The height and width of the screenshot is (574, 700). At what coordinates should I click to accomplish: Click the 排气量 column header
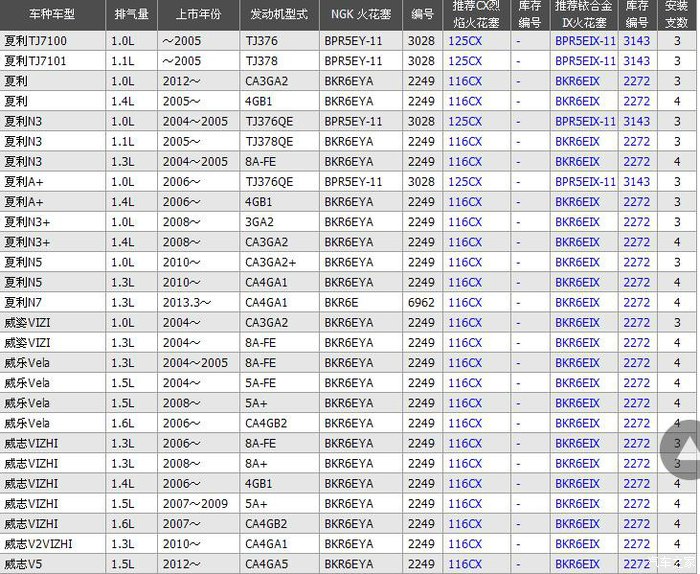click(131, 15)
